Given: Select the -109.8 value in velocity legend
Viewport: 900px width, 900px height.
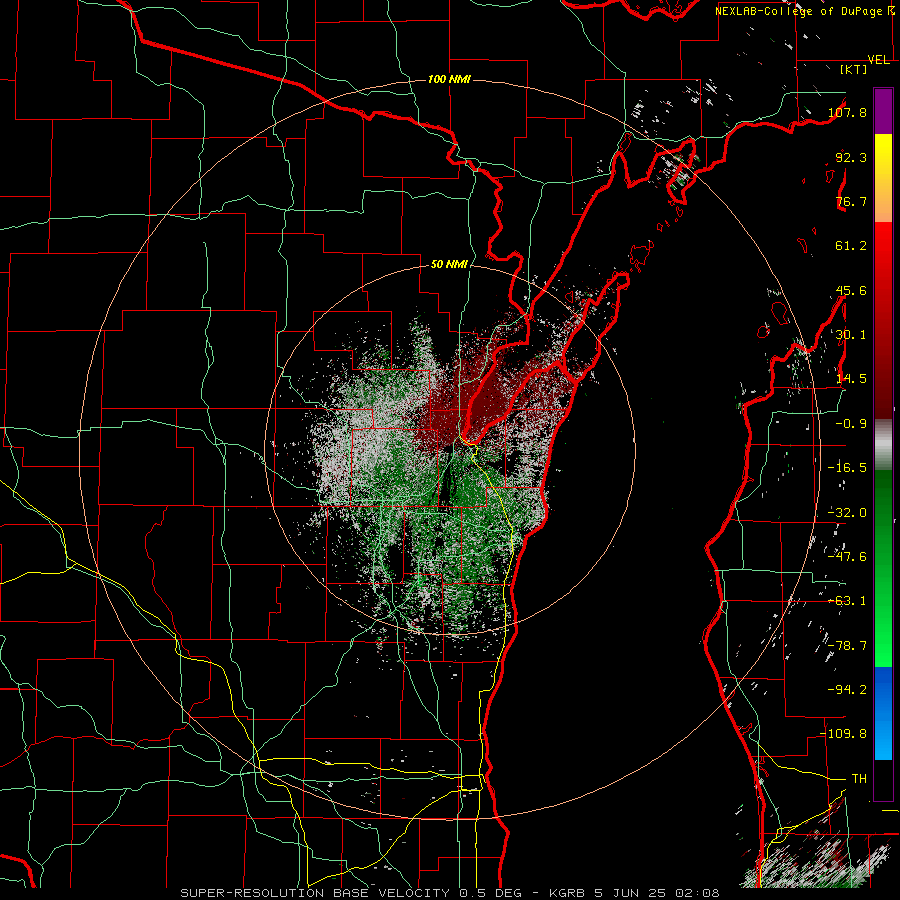Looking at the screenshot, I should tap(844, 734).
